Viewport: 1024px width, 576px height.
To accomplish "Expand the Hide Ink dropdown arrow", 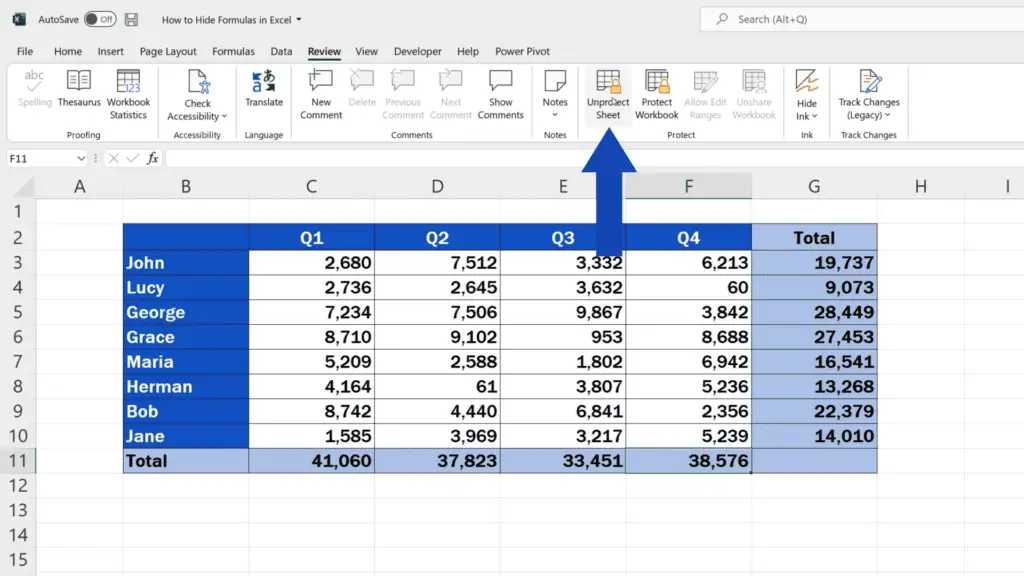I will point(814,116).
